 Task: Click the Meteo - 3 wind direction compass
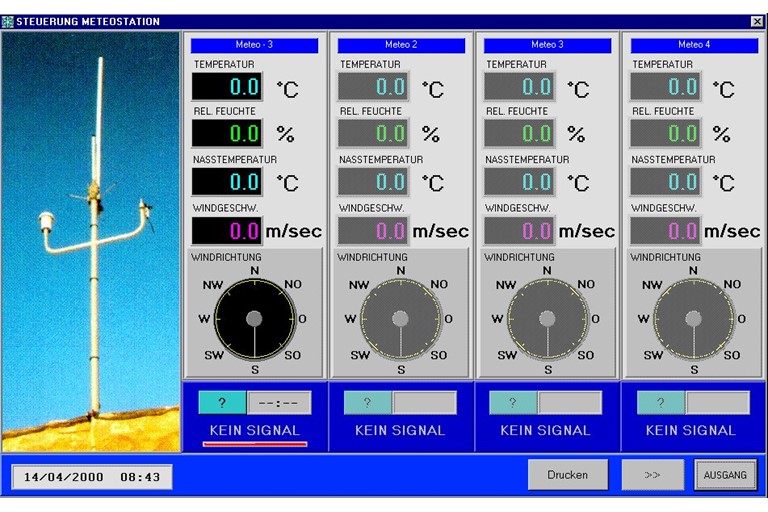pos(254,319)
